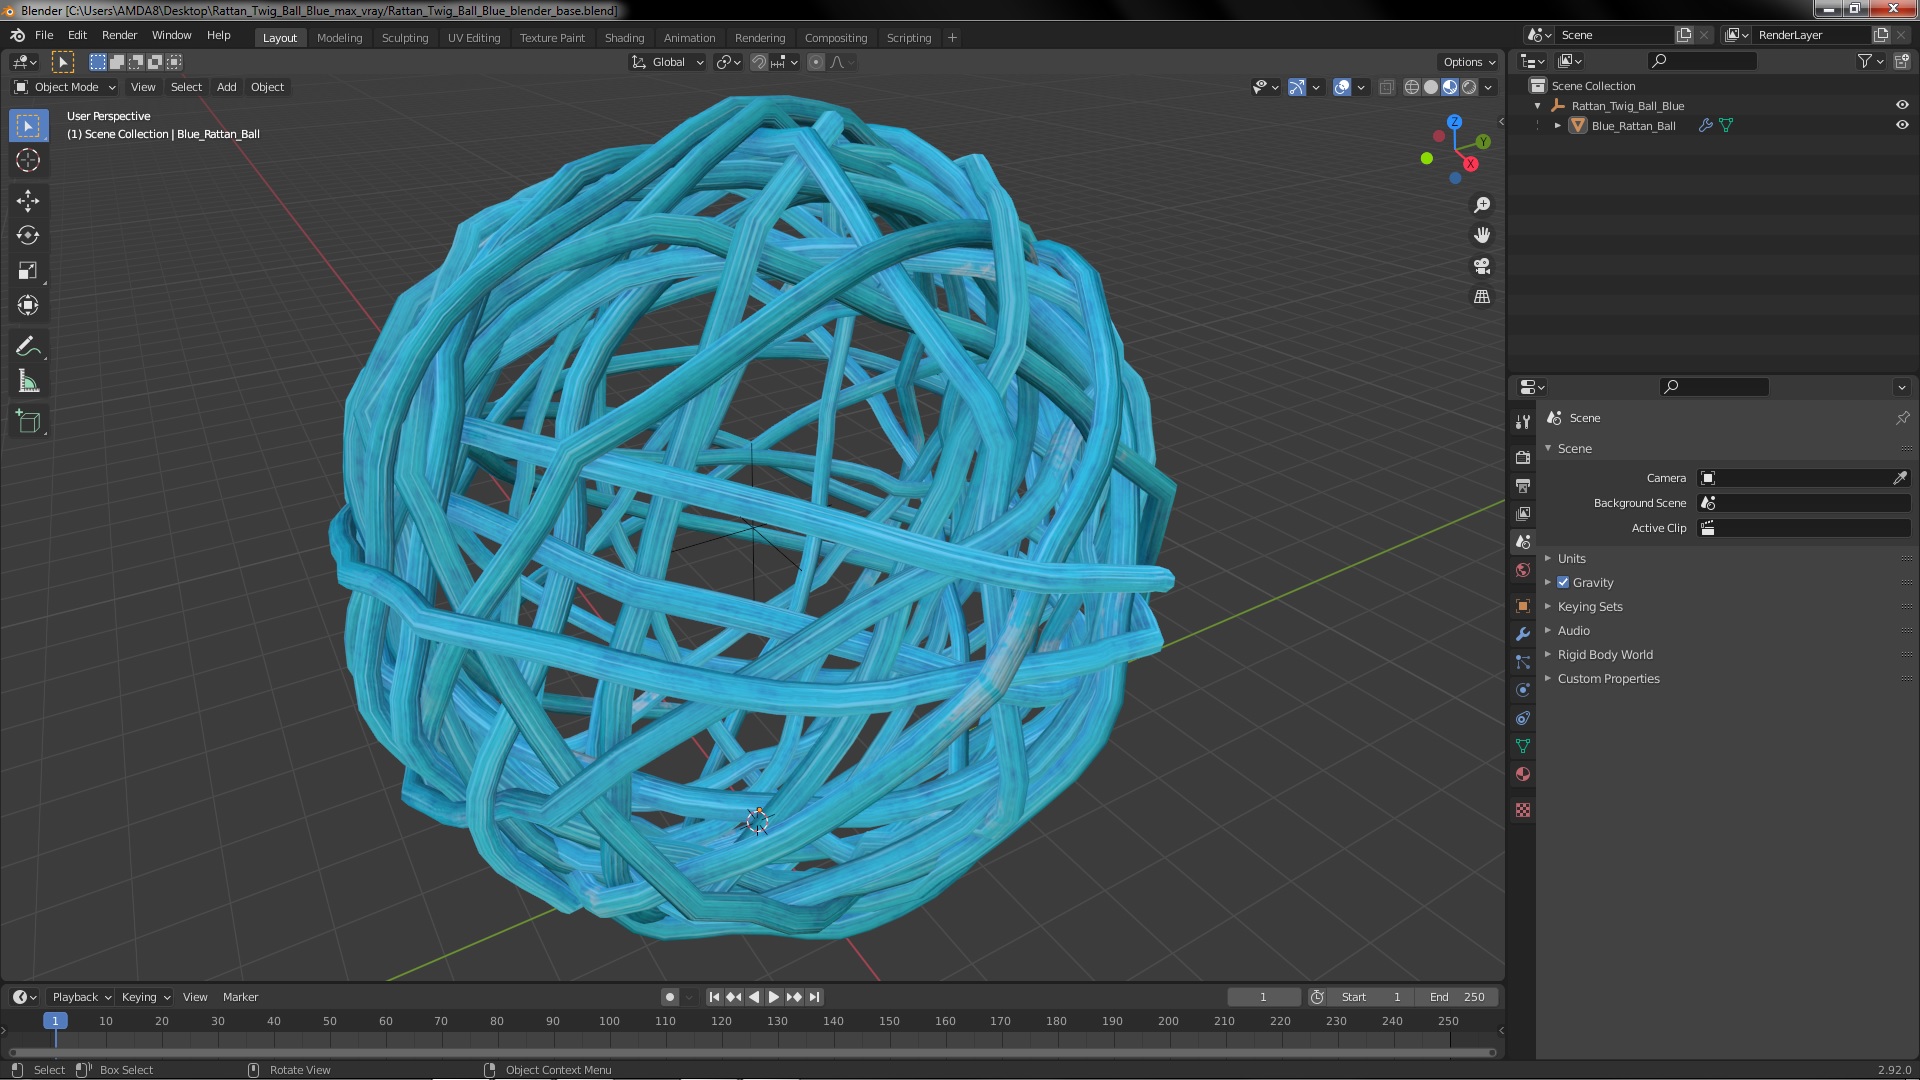
Task: Click the timeline Marker menu
Action: click(240, 997)
